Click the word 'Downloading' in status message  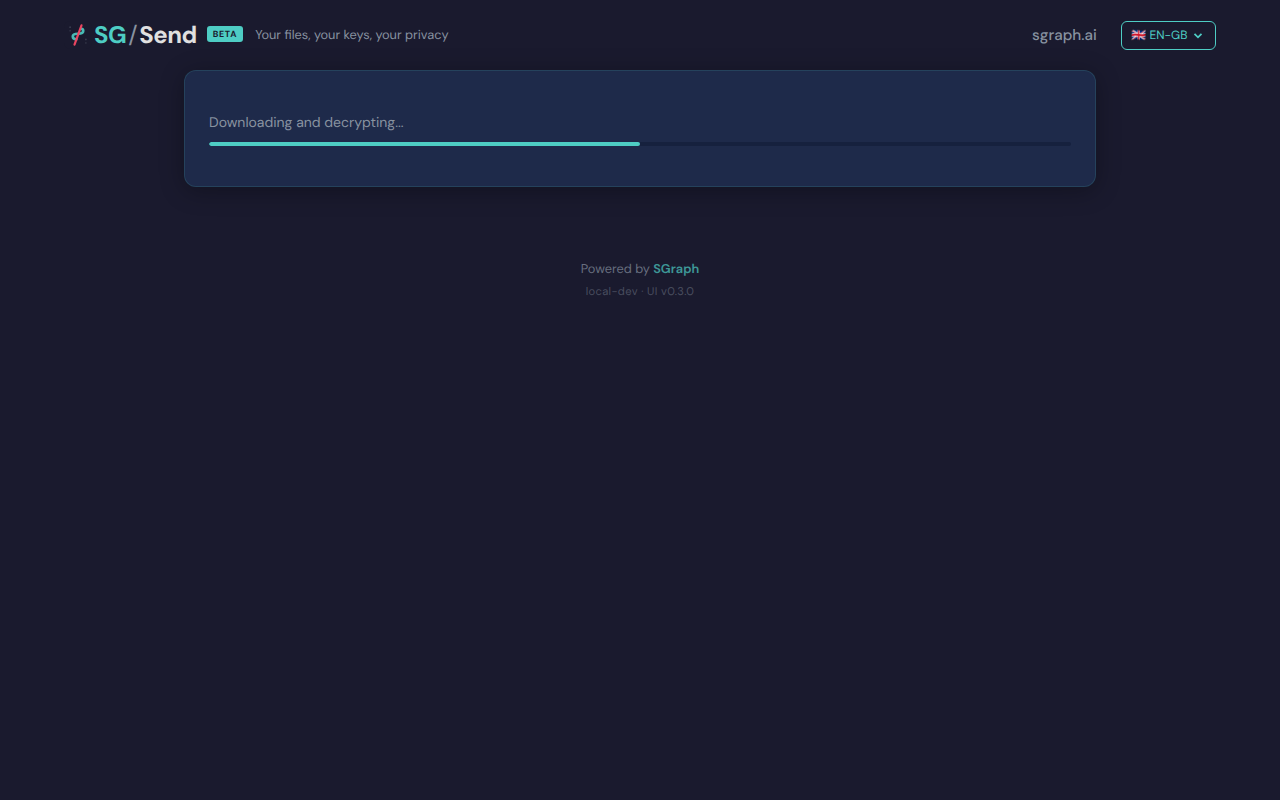250,123
